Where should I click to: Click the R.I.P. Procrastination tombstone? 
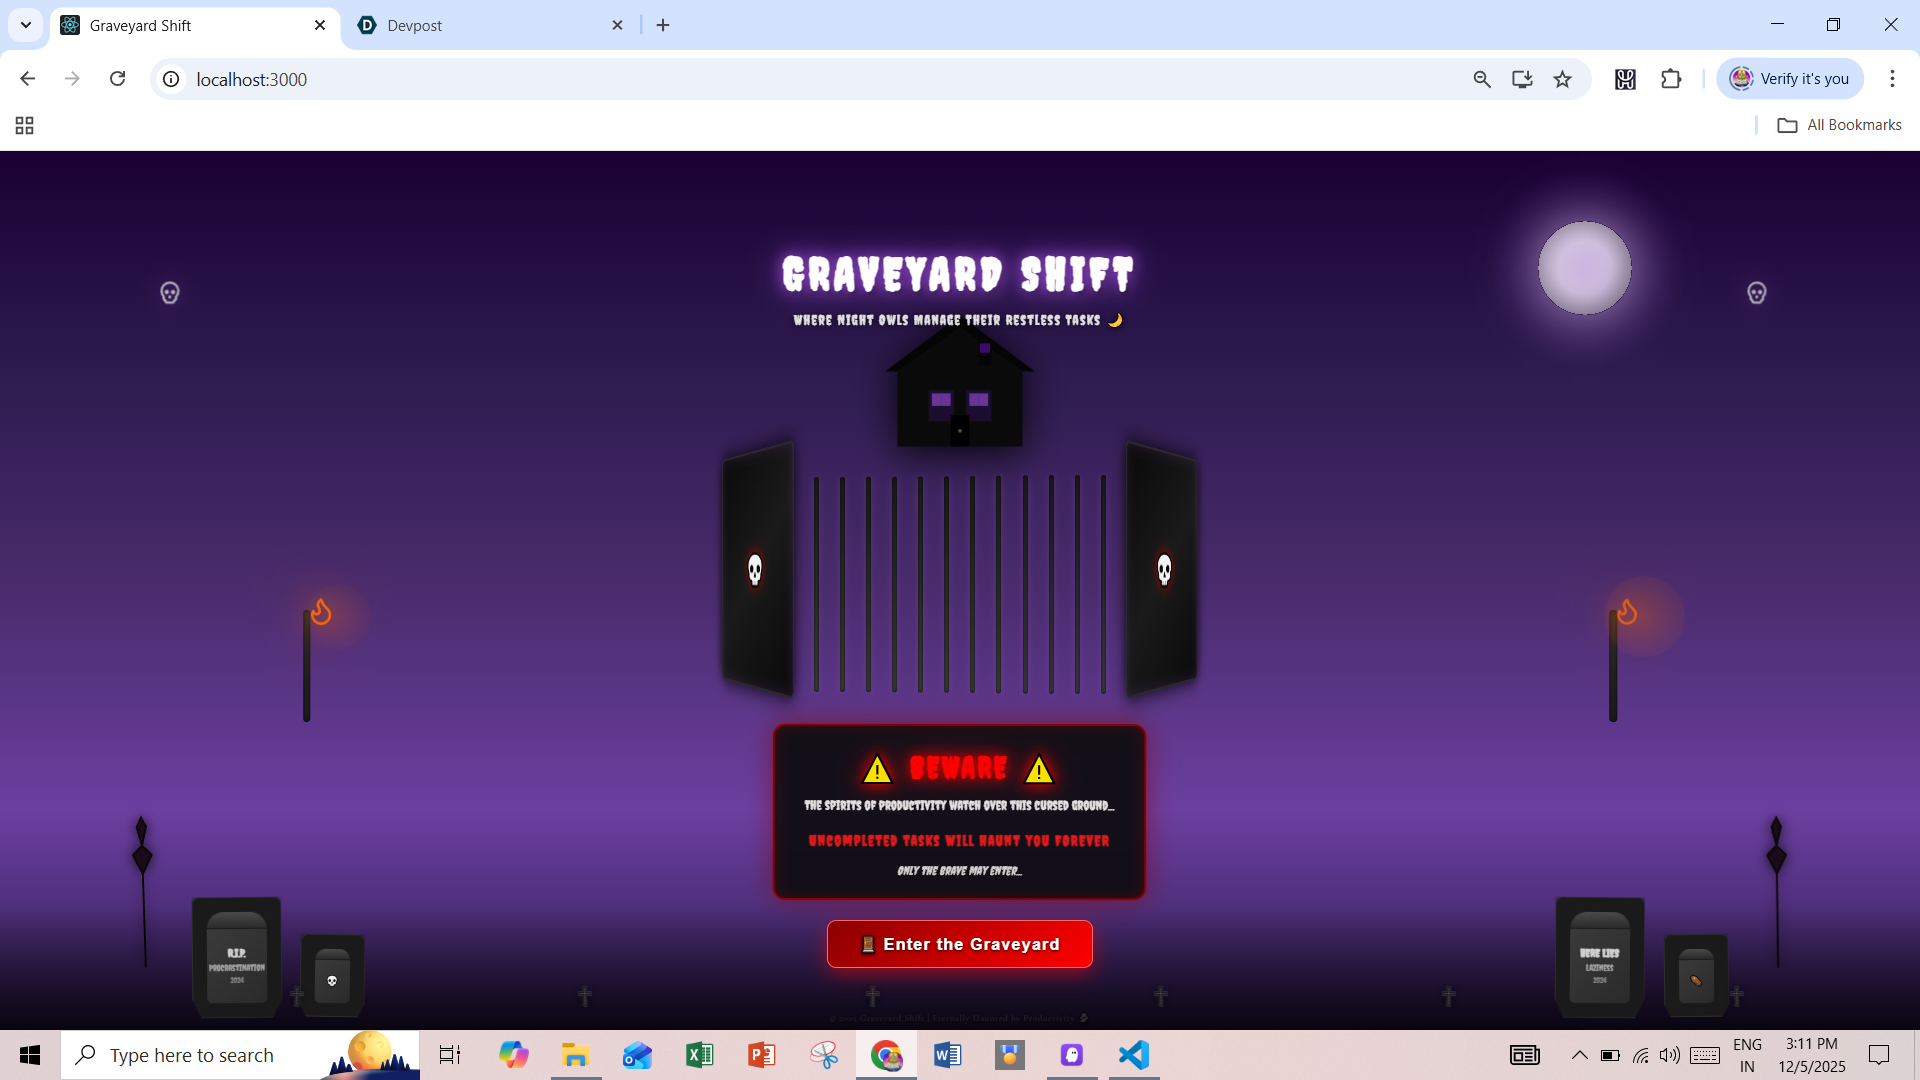click(x=236, y=958)
